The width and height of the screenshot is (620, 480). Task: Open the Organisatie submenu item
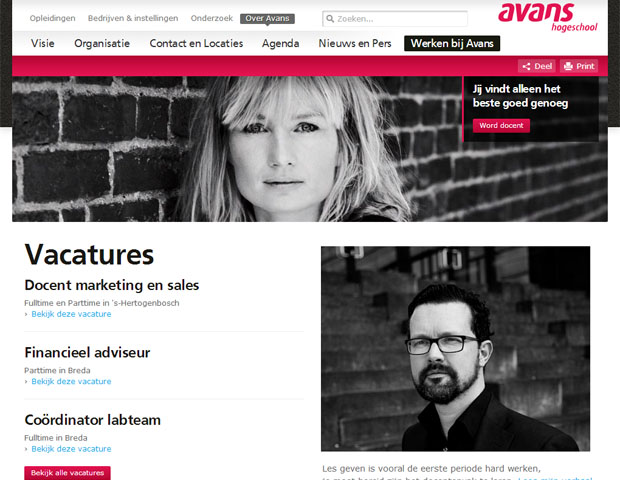(x=102, y=43)
